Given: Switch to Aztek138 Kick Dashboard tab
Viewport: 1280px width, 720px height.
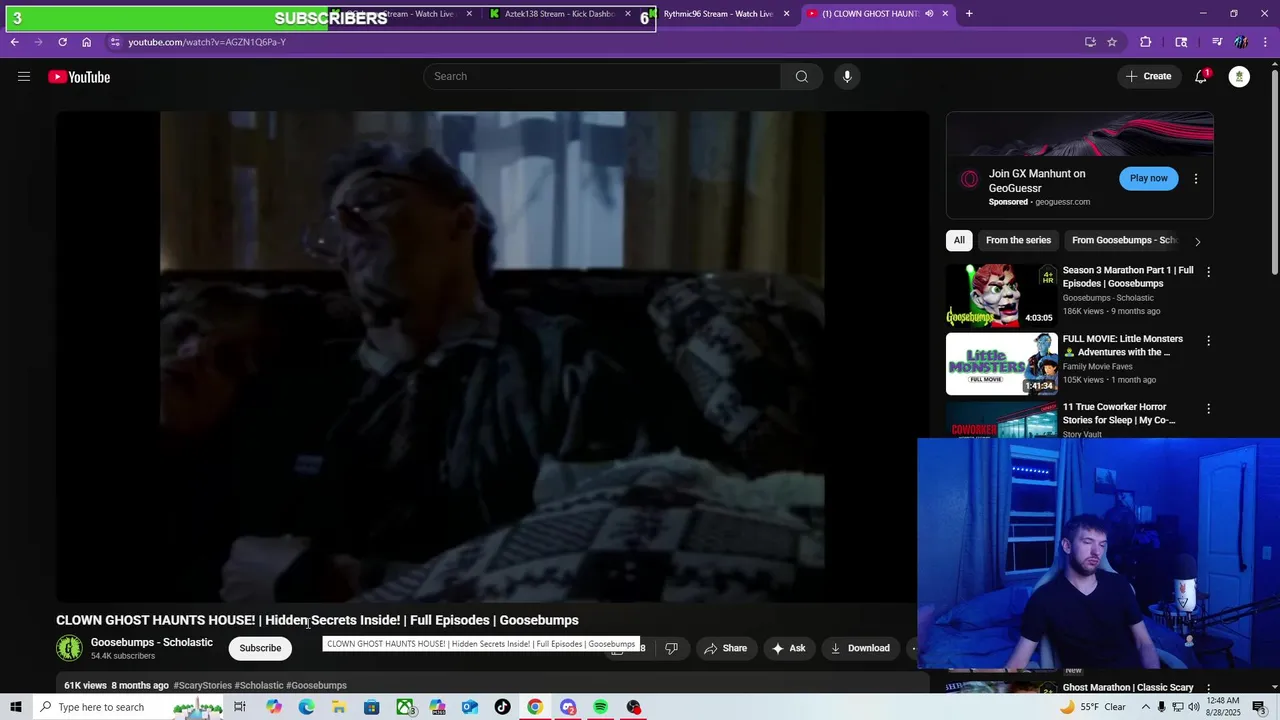Looking at the screenshot, I should 559,14.
